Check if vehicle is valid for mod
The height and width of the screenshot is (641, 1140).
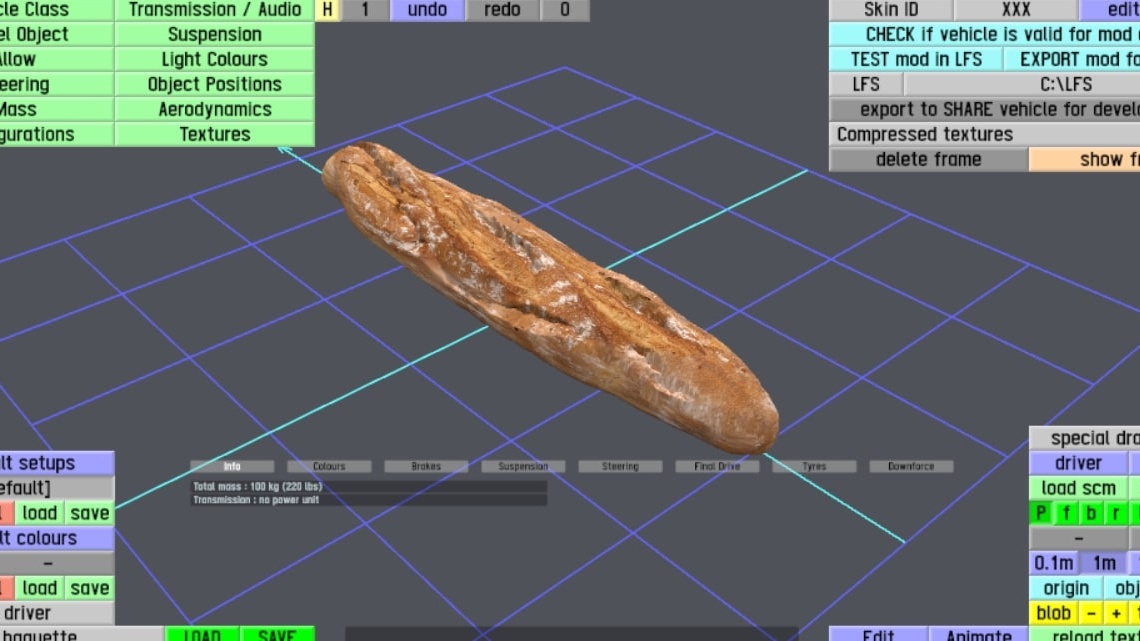(984, 34)
